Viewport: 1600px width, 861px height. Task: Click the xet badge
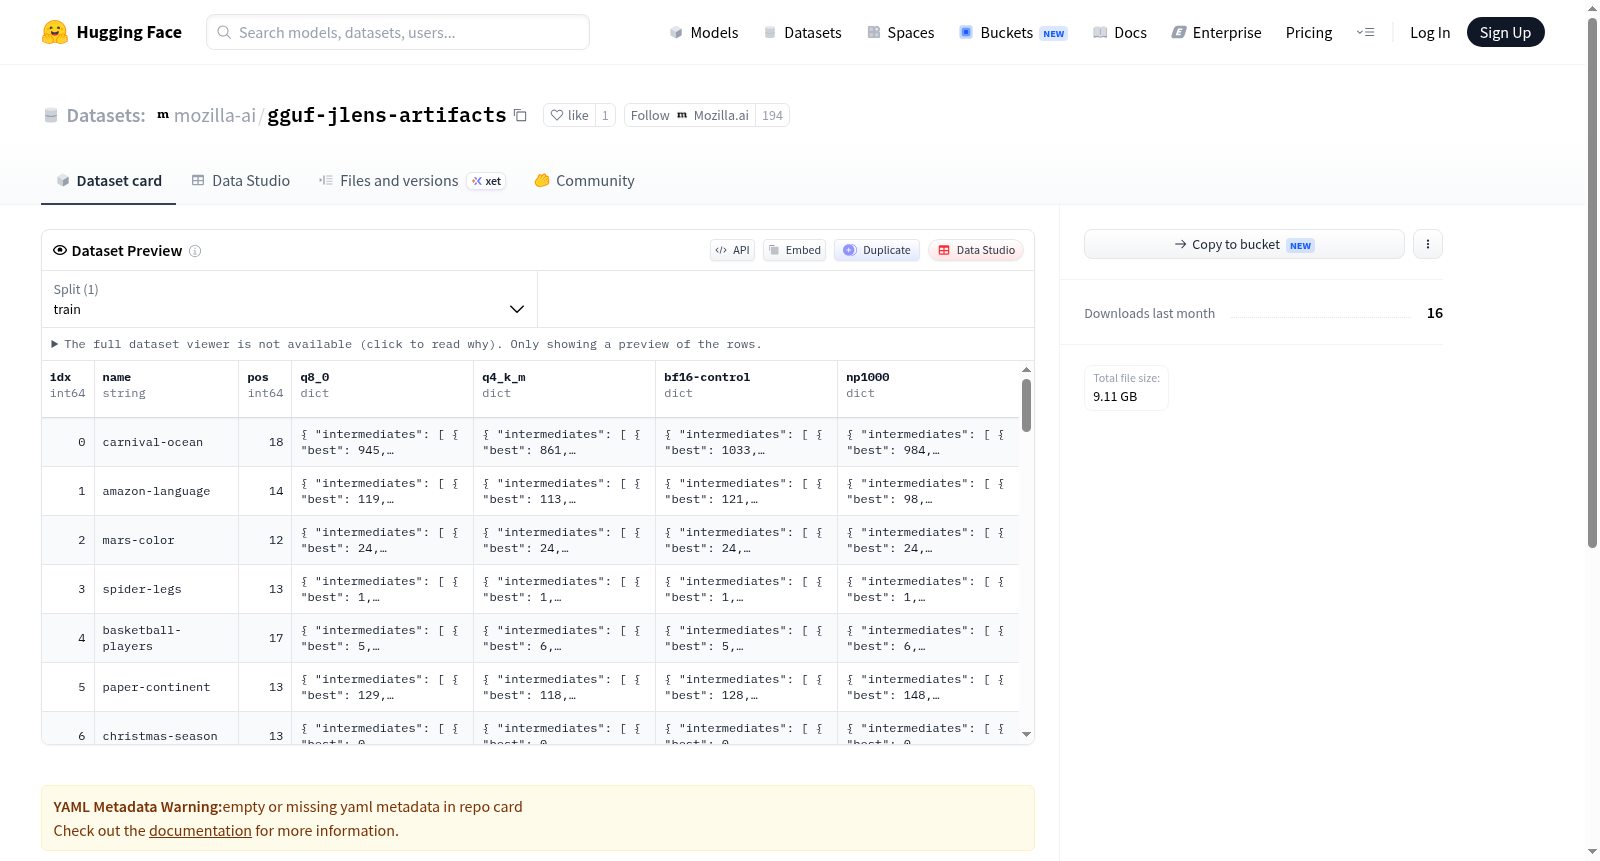486,181
